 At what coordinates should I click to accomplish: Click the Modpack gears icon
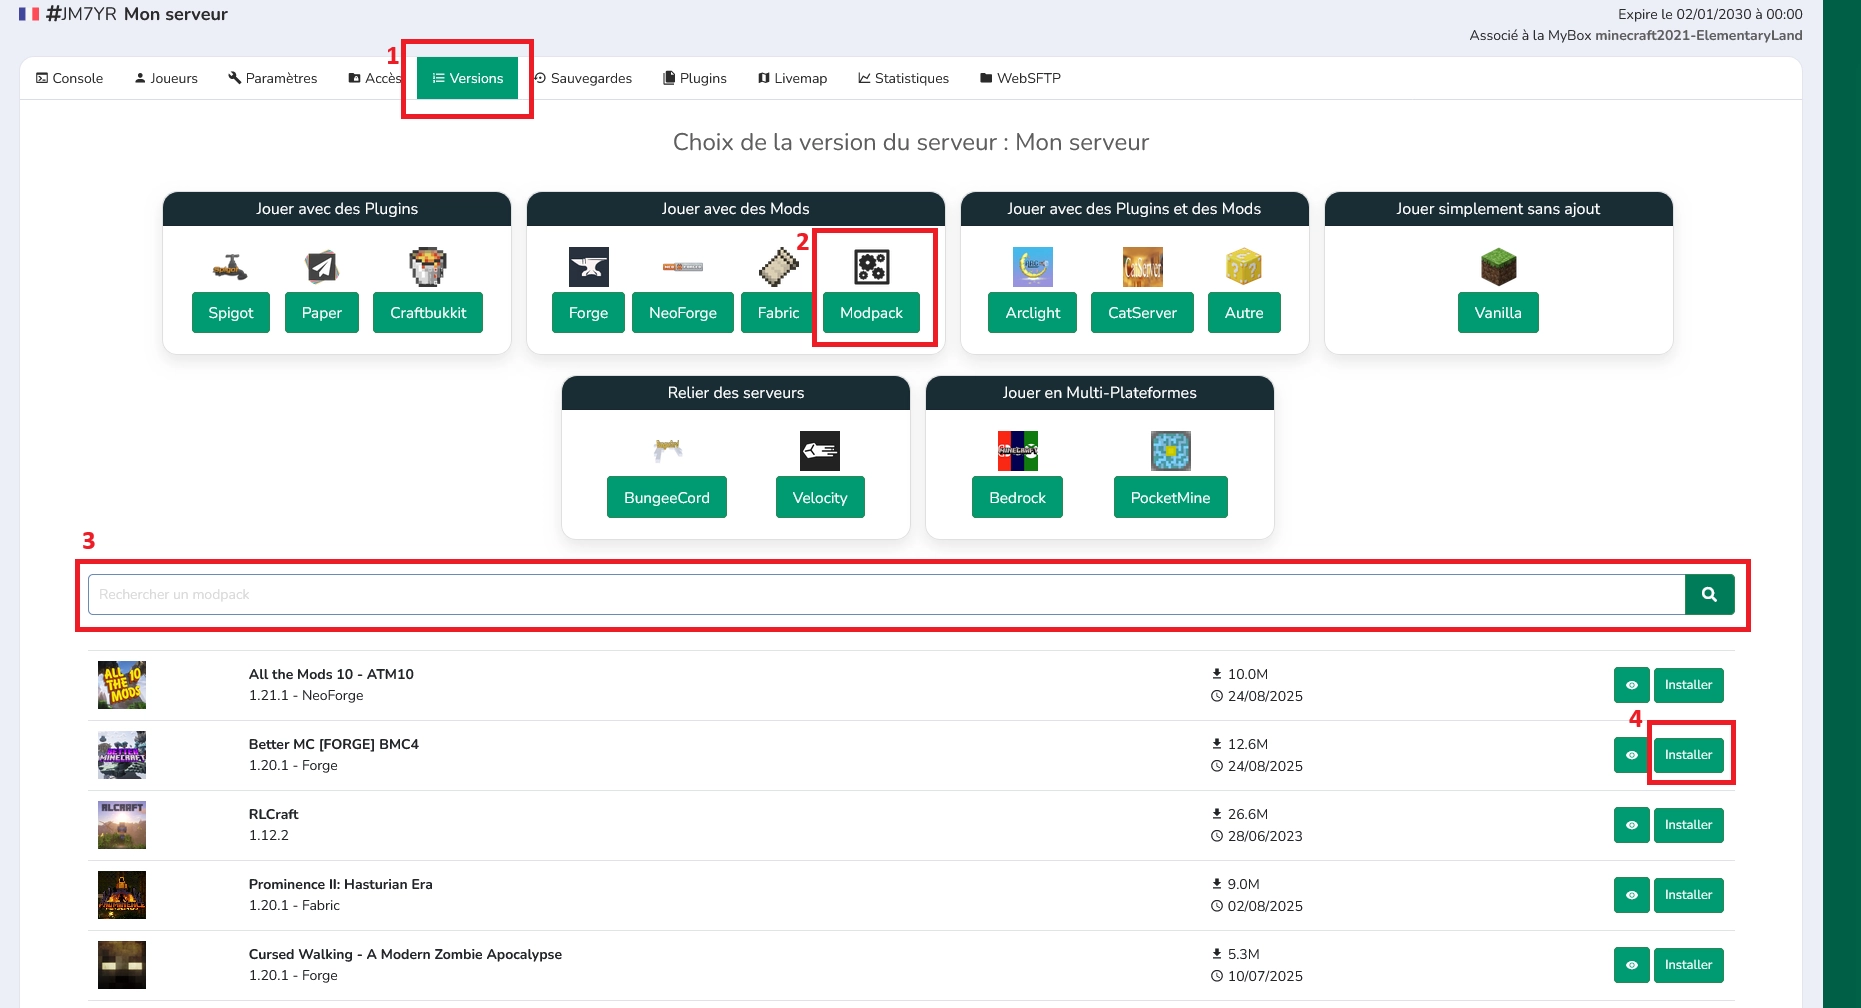872,267
